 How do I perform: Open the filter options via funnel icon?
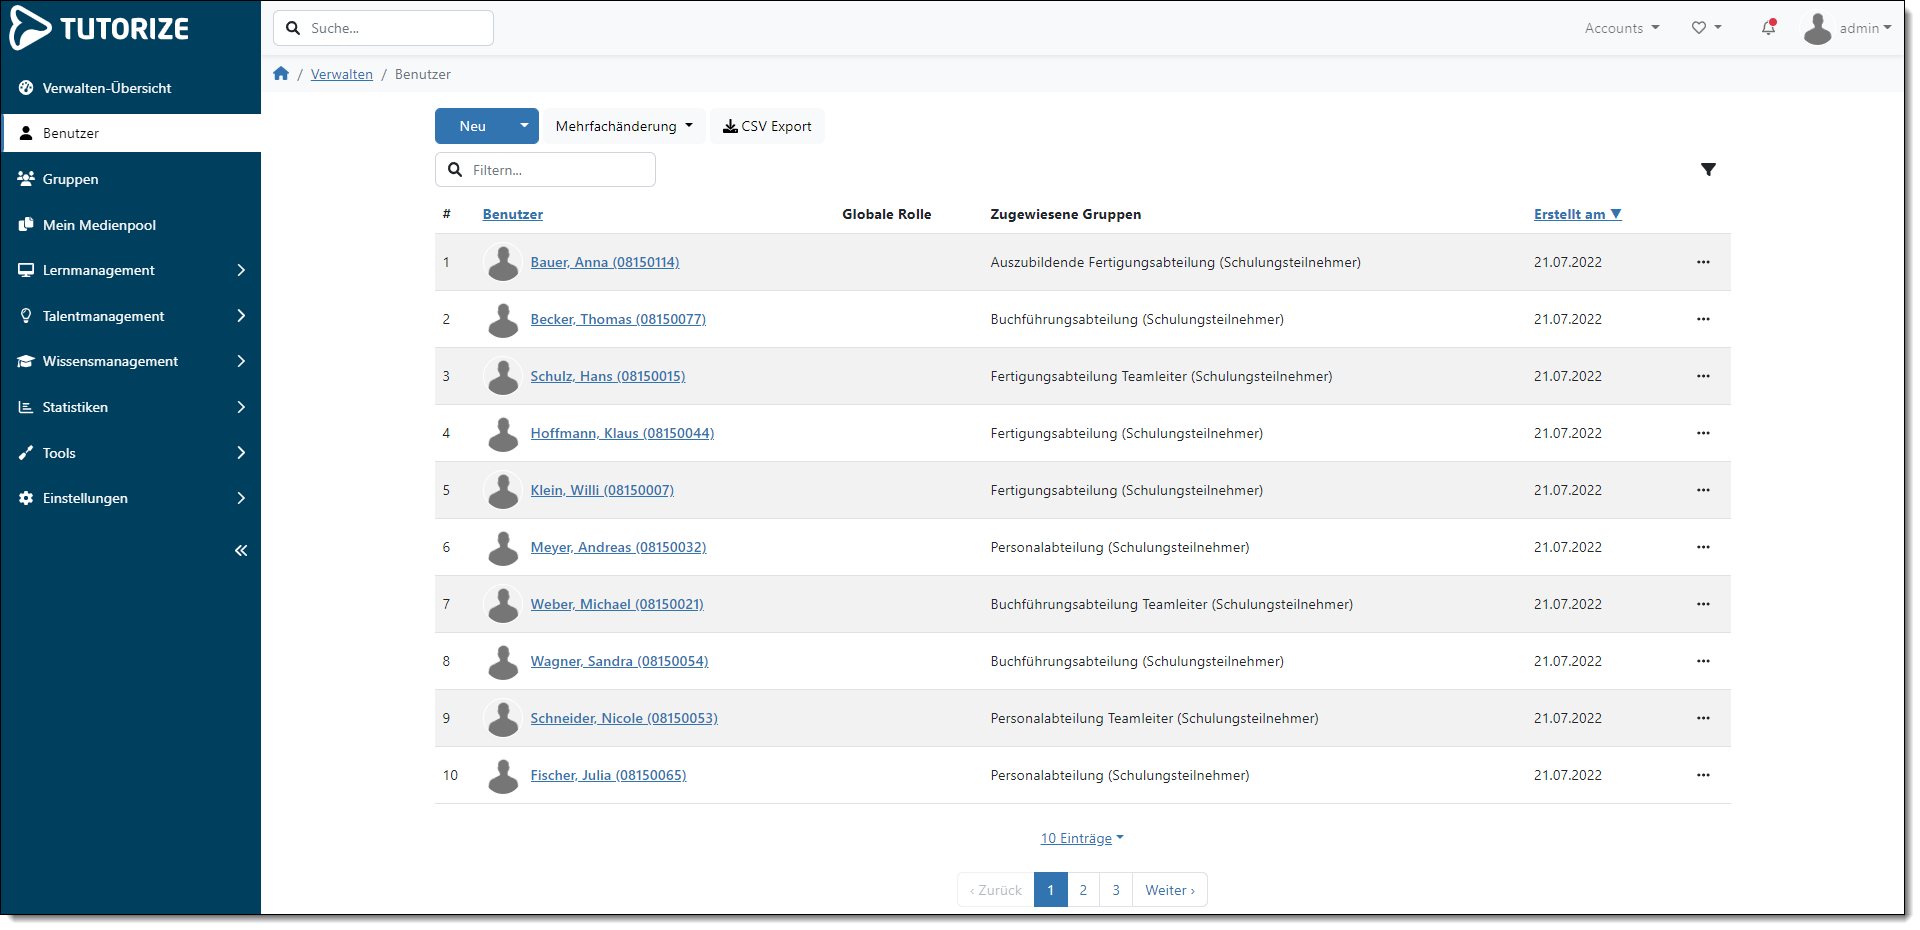tap(1709, 169)
